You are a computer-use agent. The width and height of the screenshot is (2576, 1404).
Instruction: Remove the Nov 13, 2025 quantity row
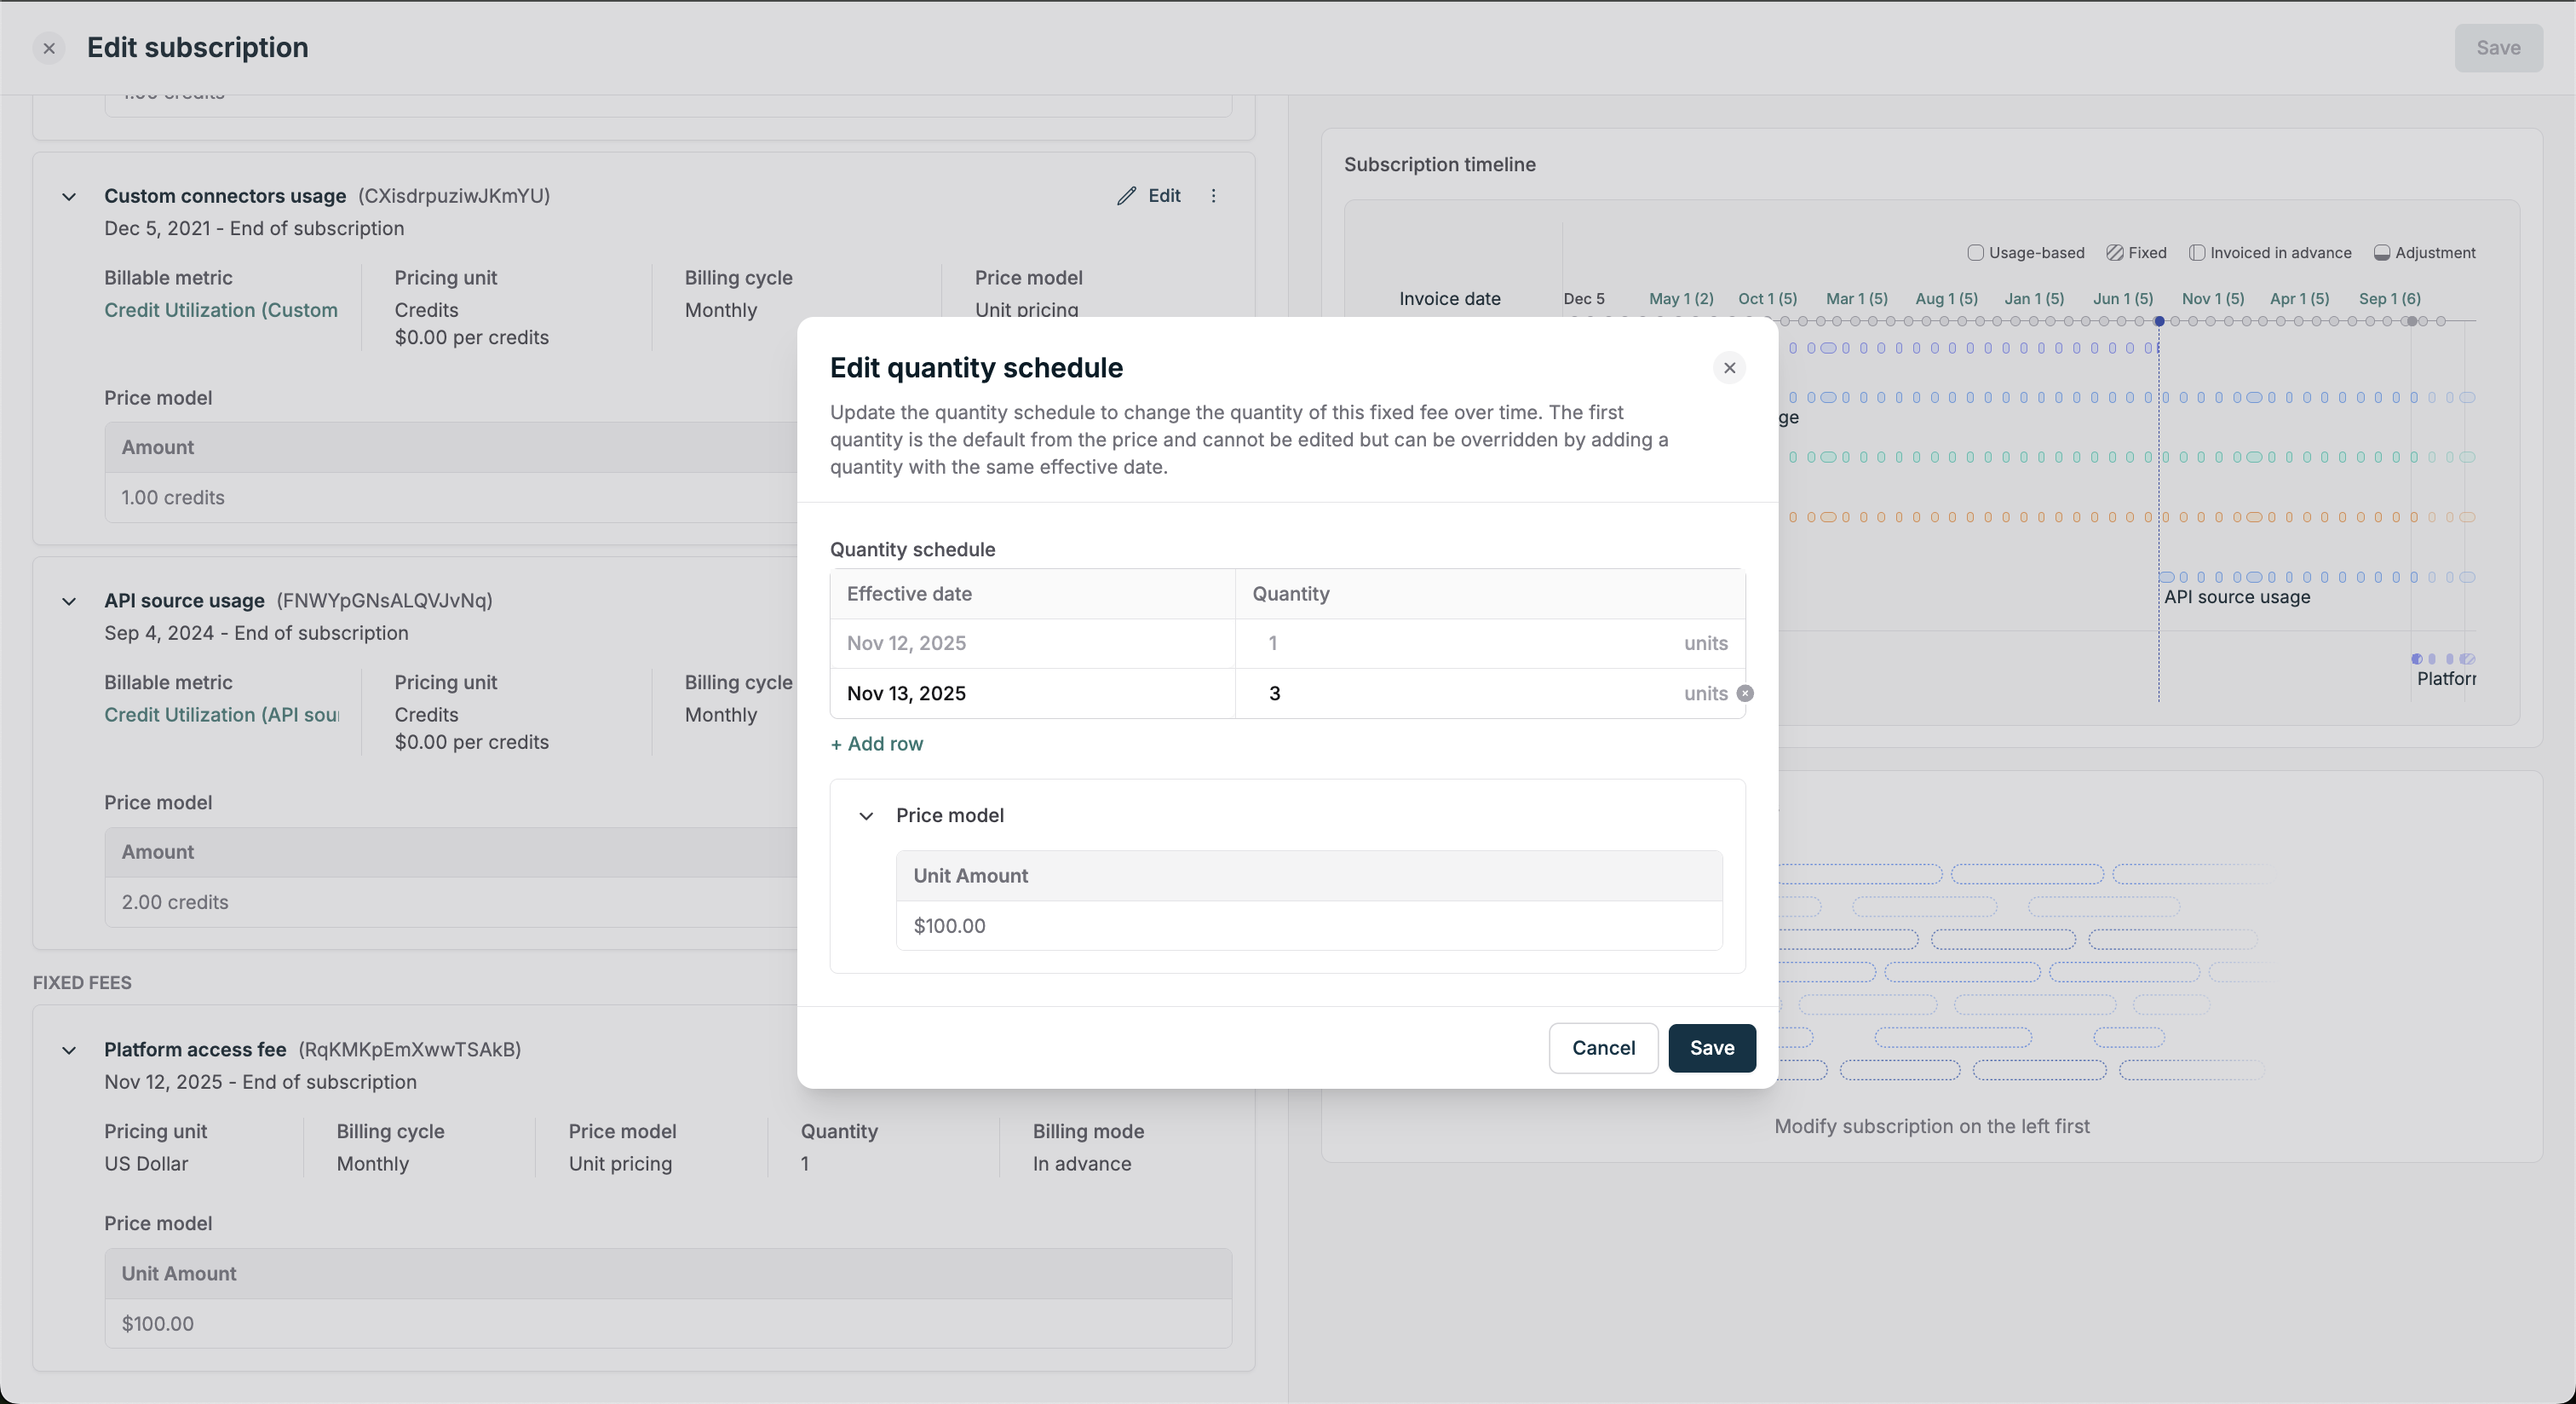click(x=1745, y=693)
